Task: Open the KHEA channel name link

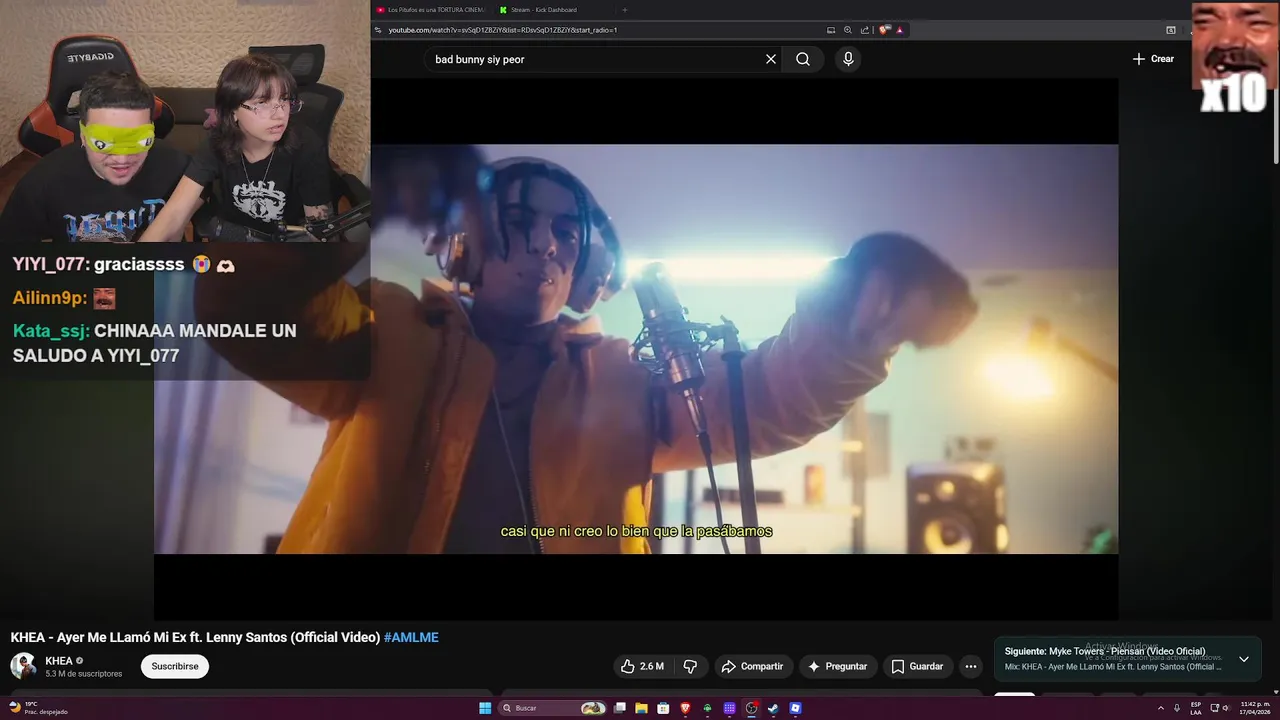Action: pos(59,661)
